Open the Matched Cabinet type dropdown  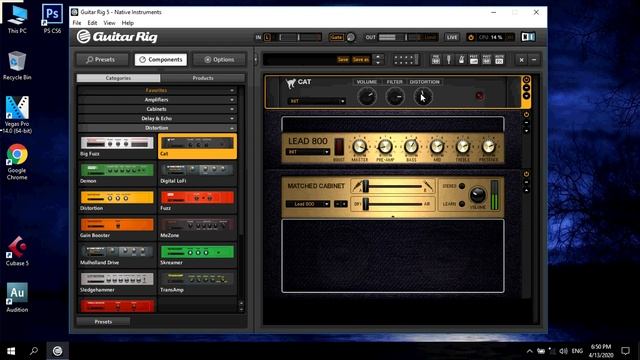308,204
